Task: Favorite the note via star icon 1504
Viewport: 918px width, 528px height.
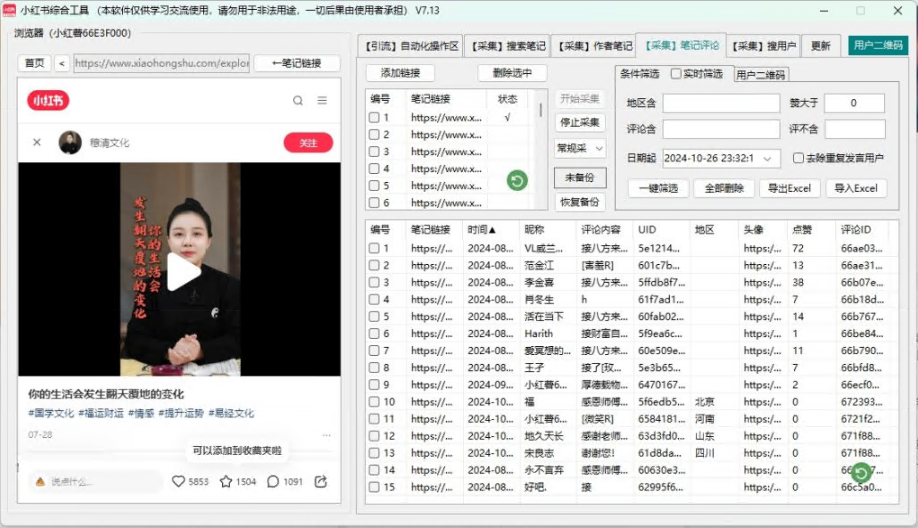Action: coord(226,481)
